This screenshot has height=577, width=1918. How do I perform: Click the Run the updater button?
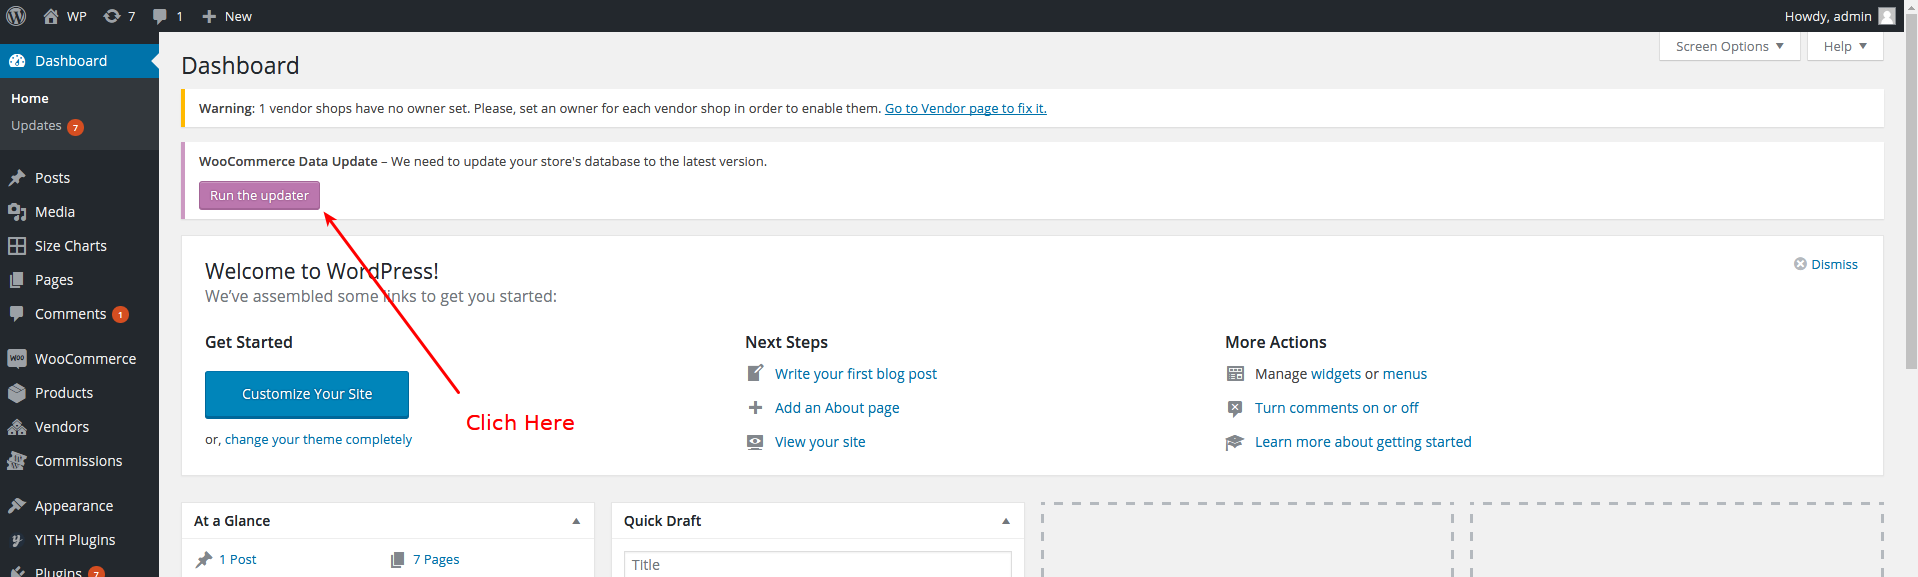click(259, 196)
